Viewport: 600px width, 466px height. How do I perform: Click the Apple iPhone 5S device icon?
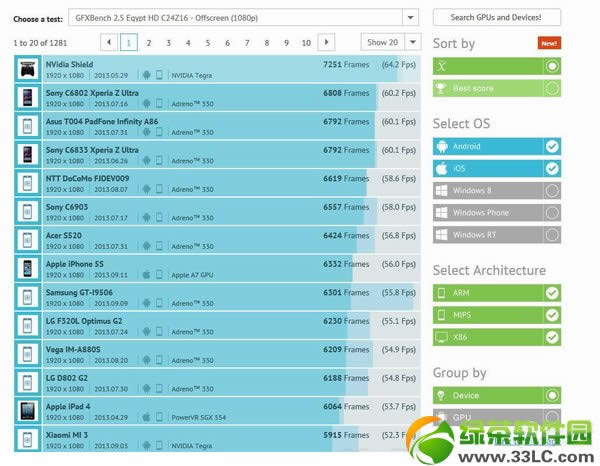tap(27, 268)
